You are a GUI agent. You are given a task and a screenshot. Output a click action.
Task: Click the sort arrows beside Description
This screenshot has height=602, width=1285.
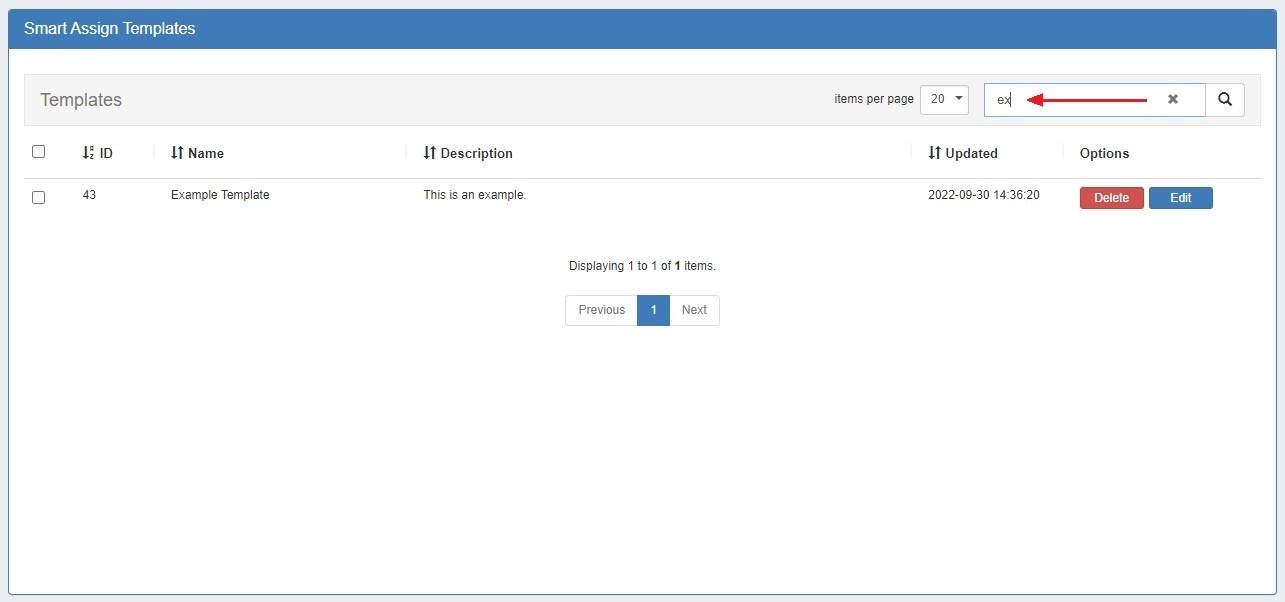(x=430, y=153)
